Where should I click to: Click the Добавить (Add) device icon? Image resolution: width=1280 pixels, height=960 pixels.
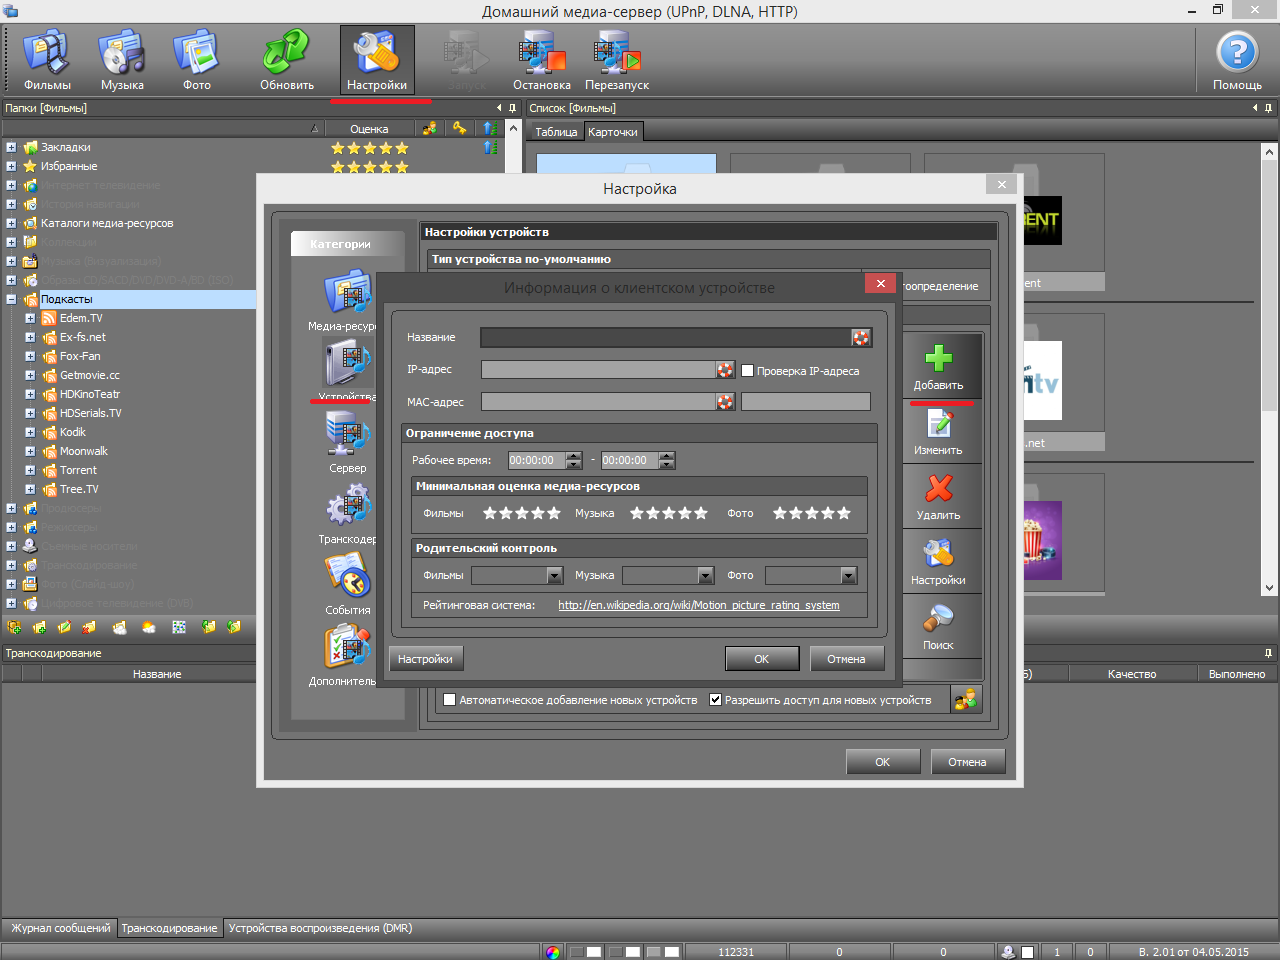(x=938, y=360)
